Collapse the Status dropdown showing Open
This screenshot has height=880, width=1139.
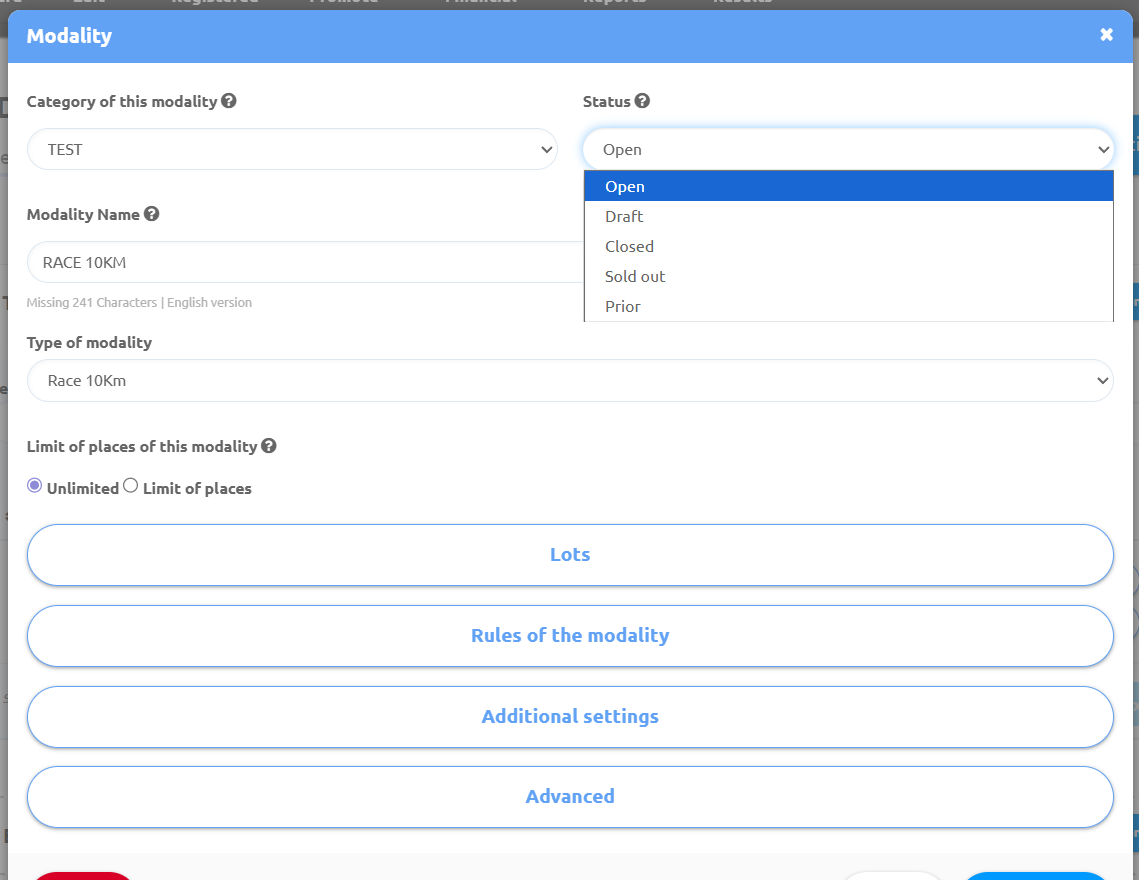(847, 149)
